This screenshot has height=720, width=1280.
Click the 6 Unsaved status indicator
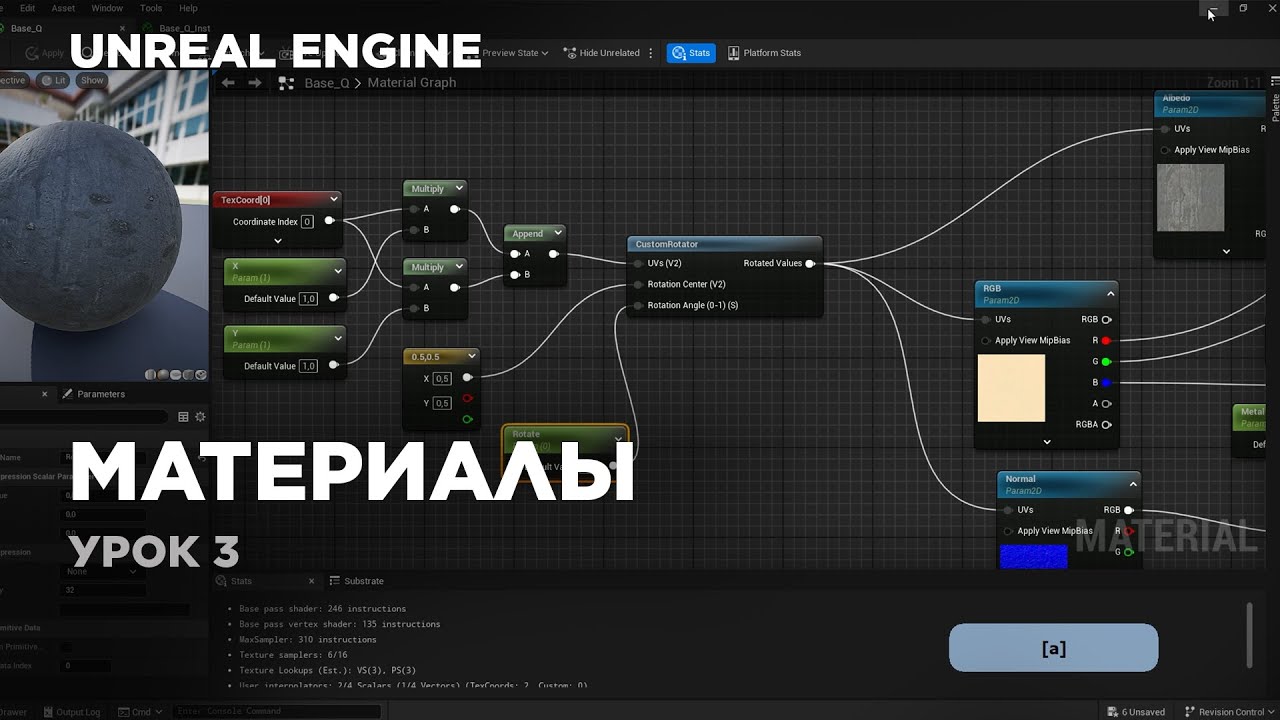click(1136, 712)
